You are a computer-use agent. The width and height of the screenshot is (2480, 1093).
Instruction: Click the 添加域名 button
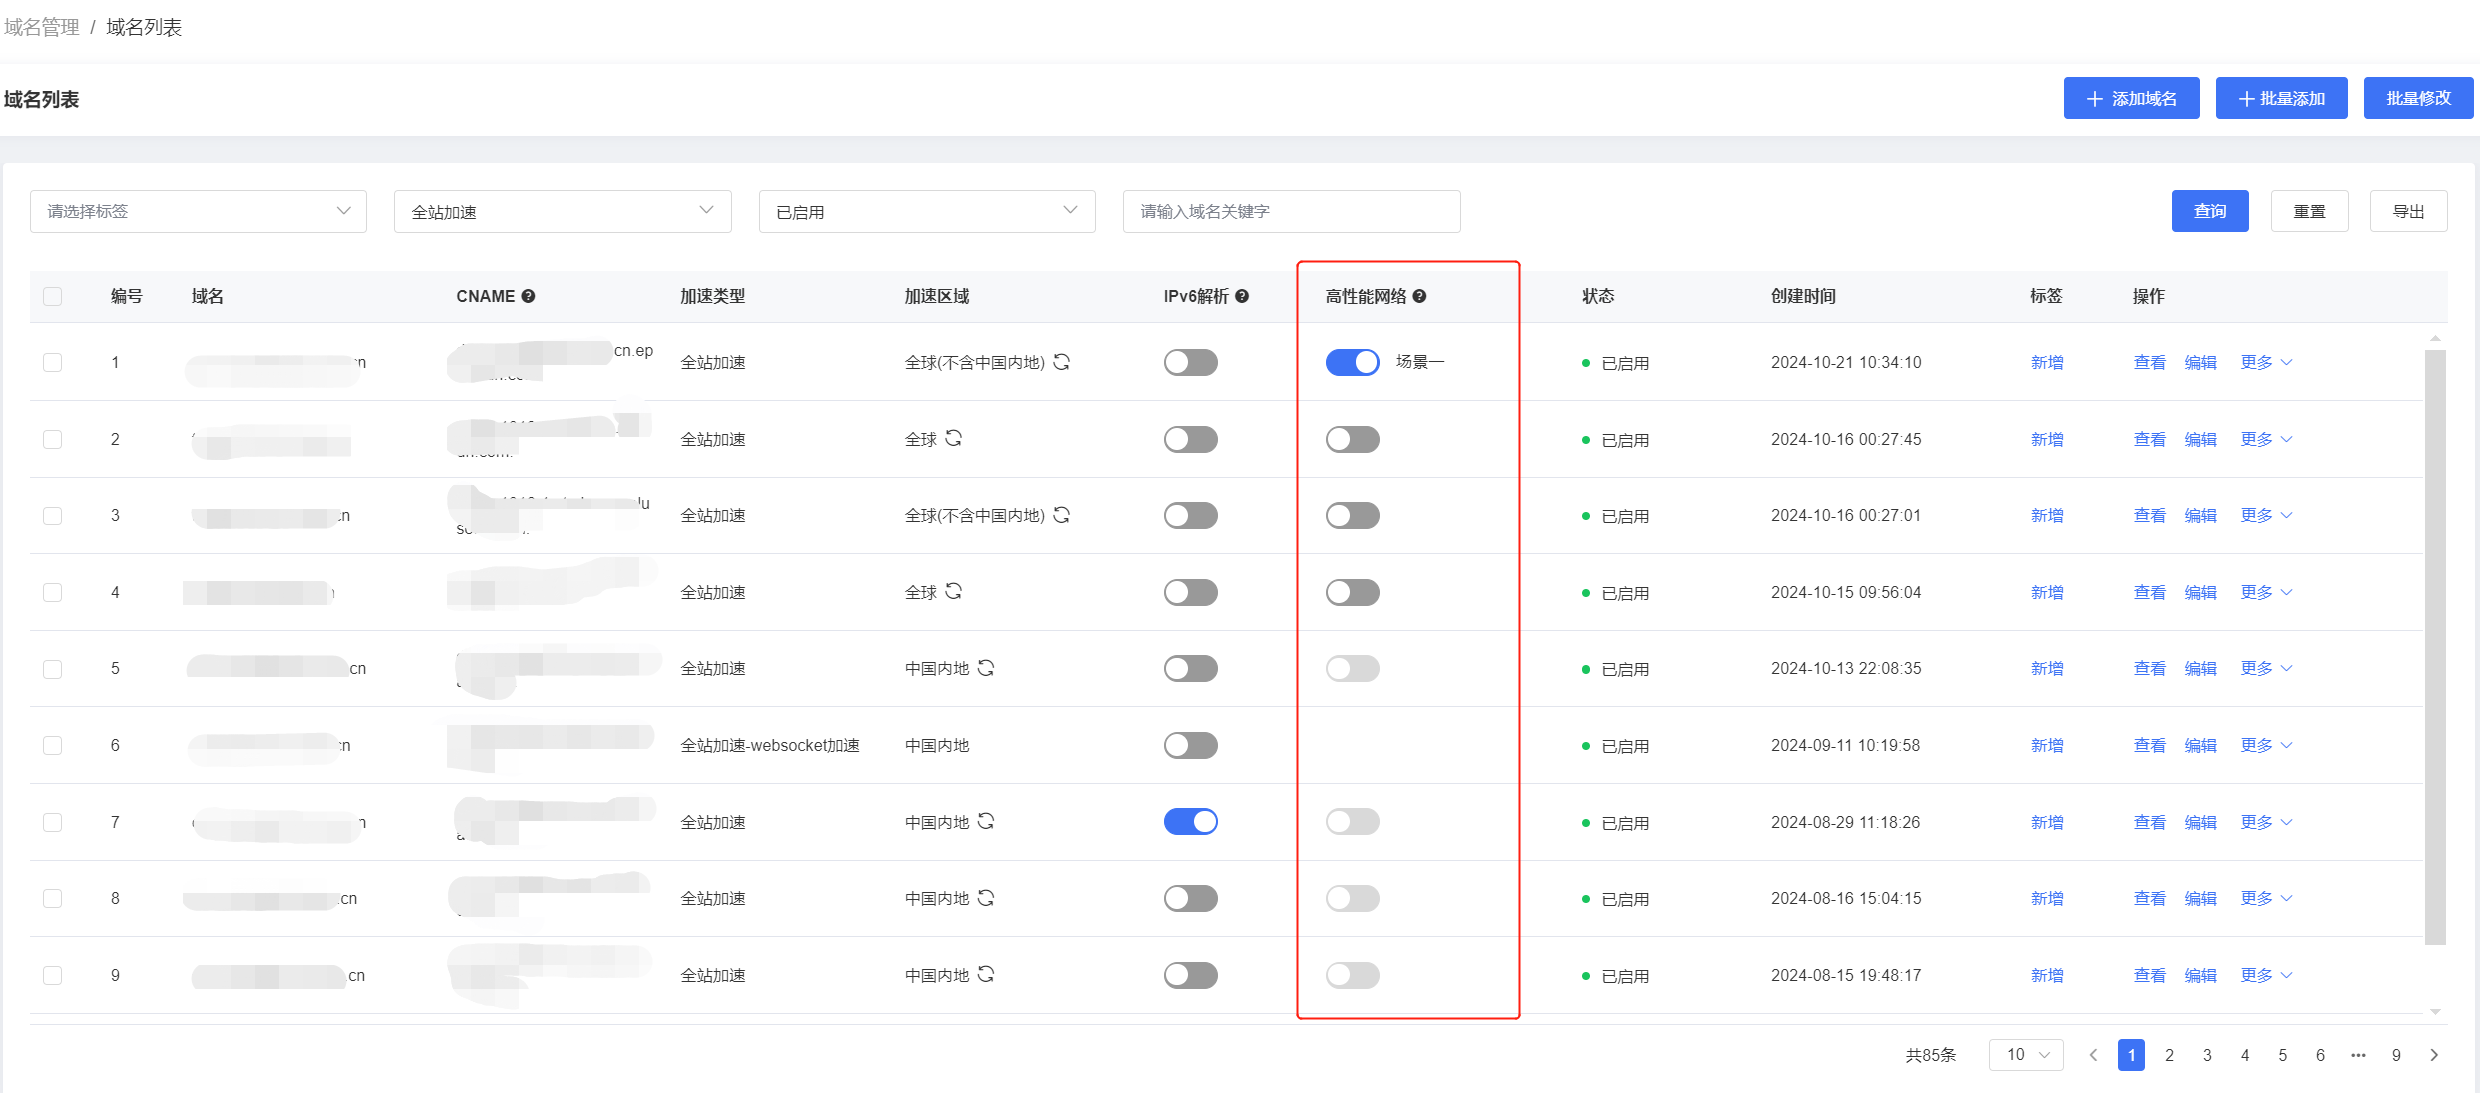click(x=2131, y=98)
